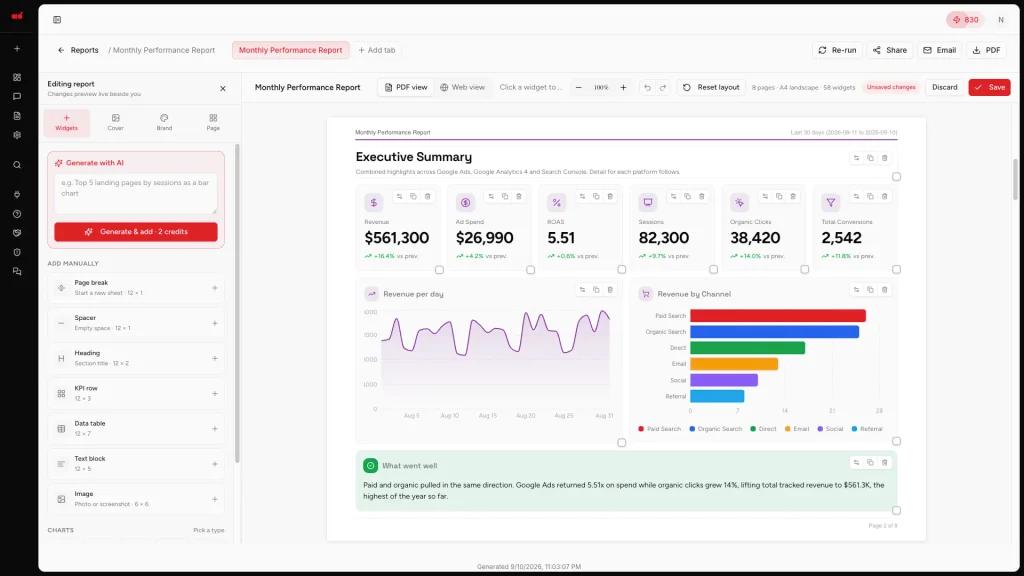The height and width of the screenshot is (576, 1024).
Task: Duplicate the Ad Spend KPI card
Action: click(505, 197)
